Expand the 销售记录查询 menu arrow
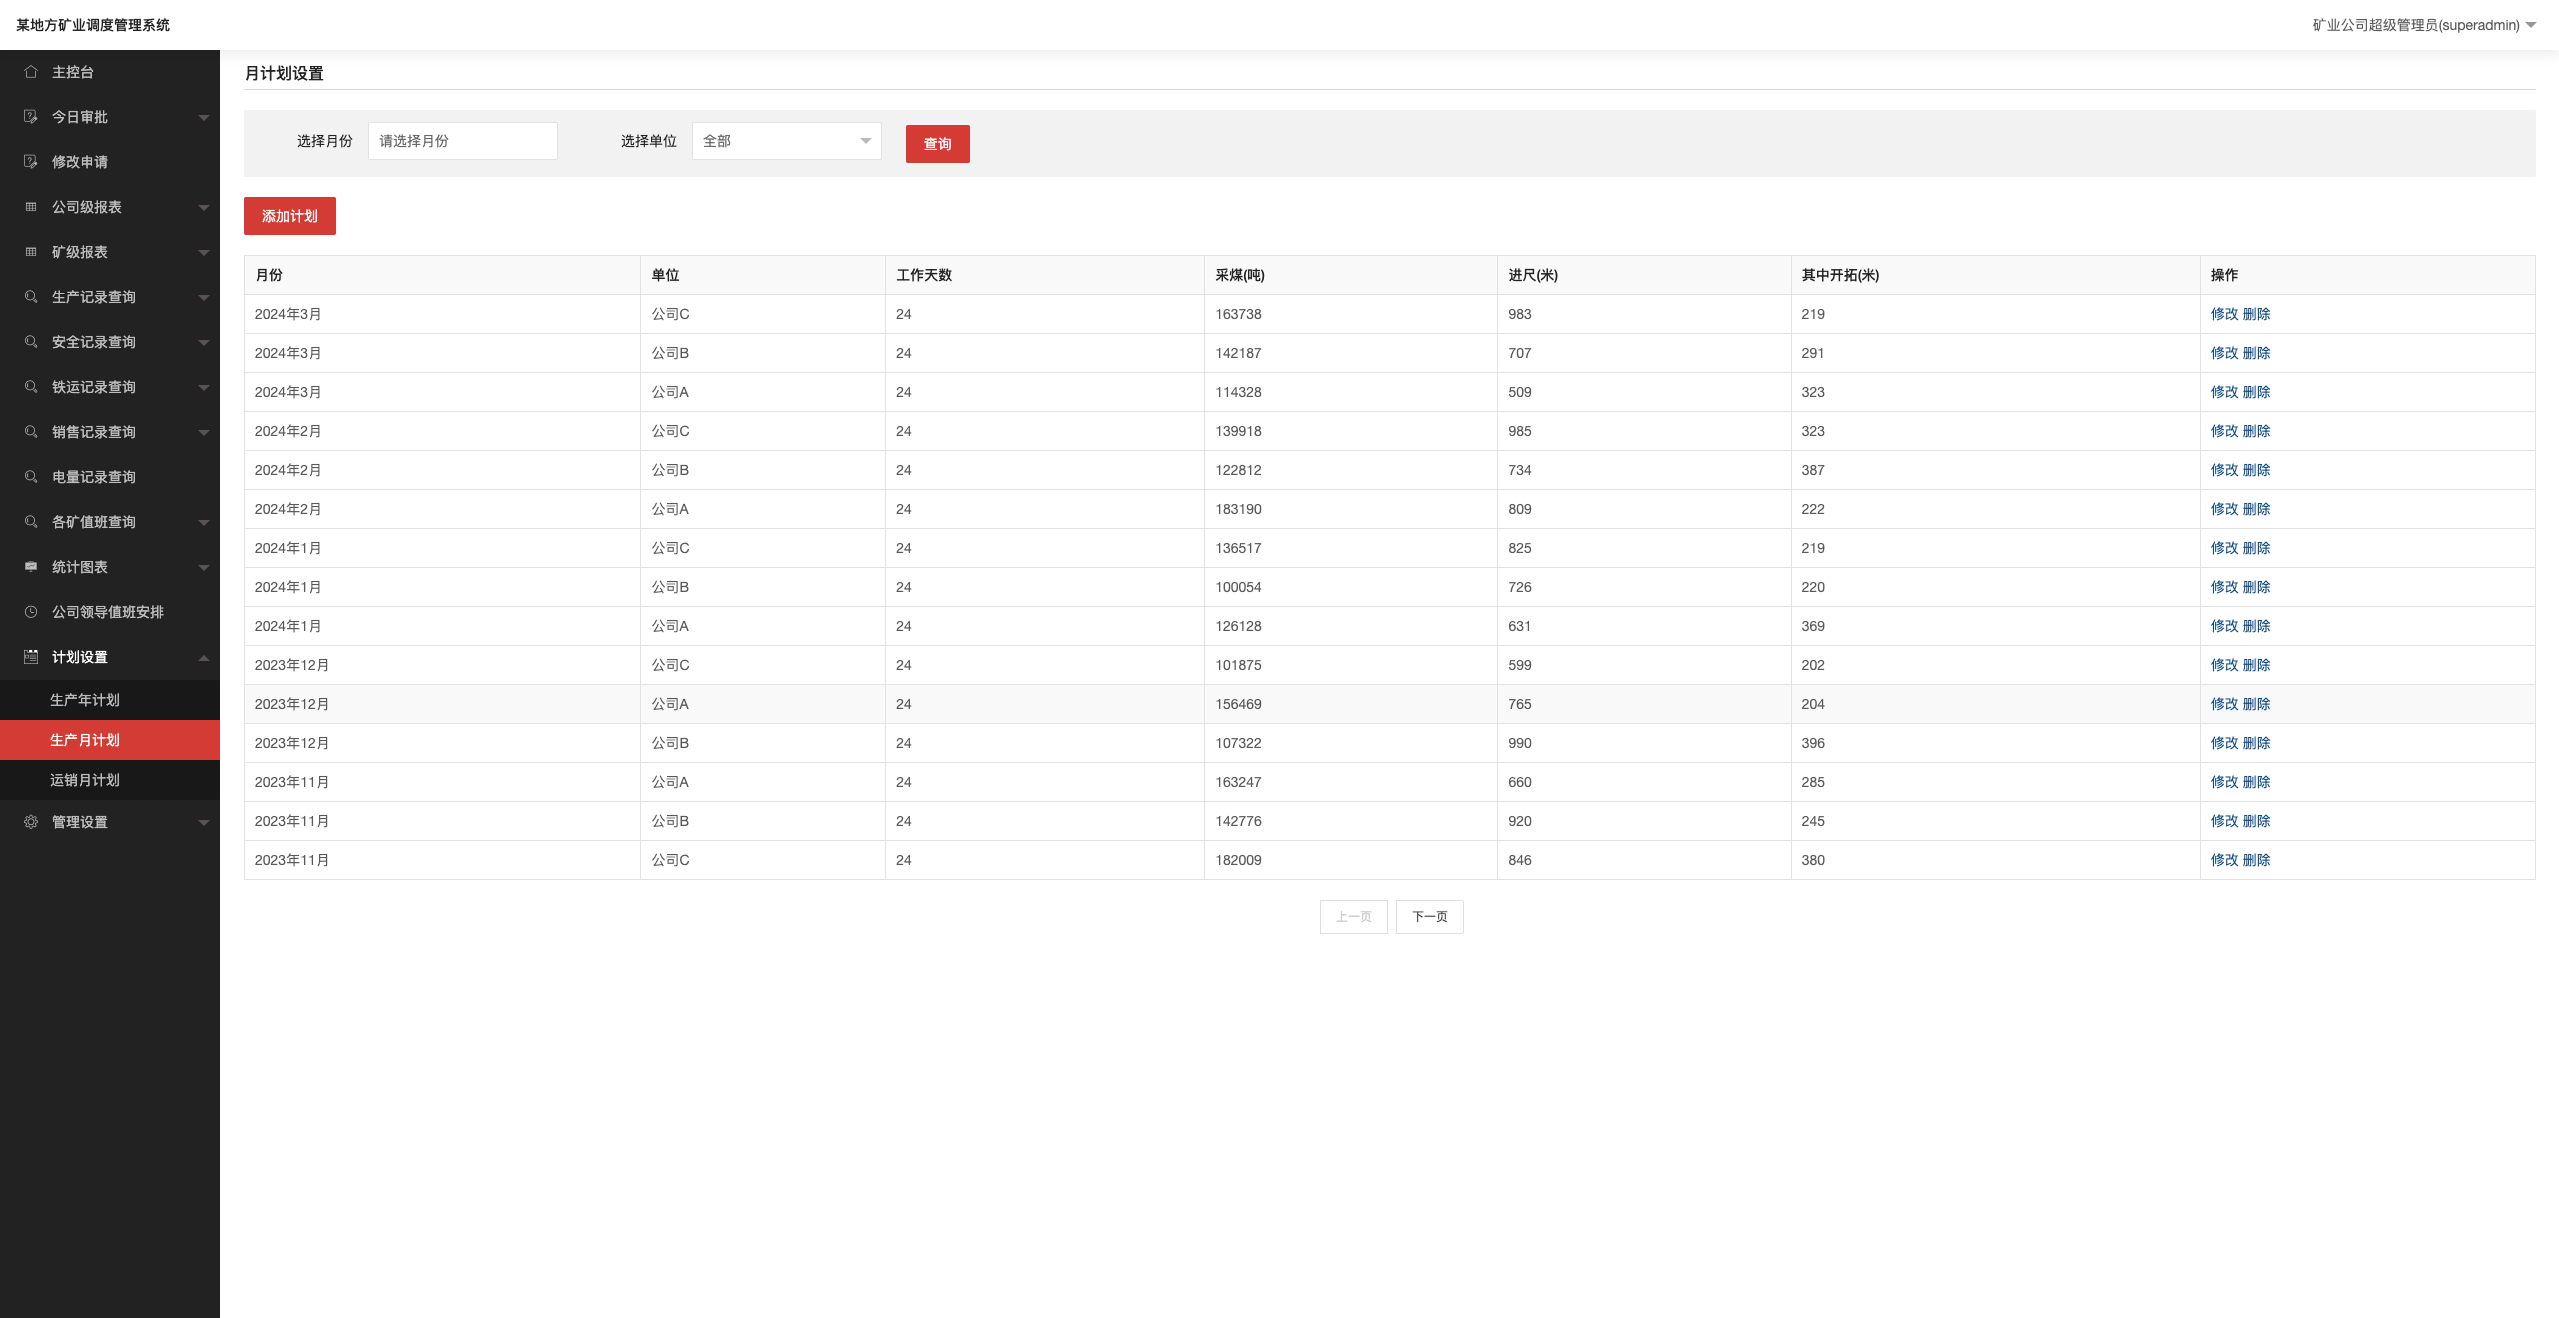Viewport: 2559px width, 1318px height. (x=204, y=433)
